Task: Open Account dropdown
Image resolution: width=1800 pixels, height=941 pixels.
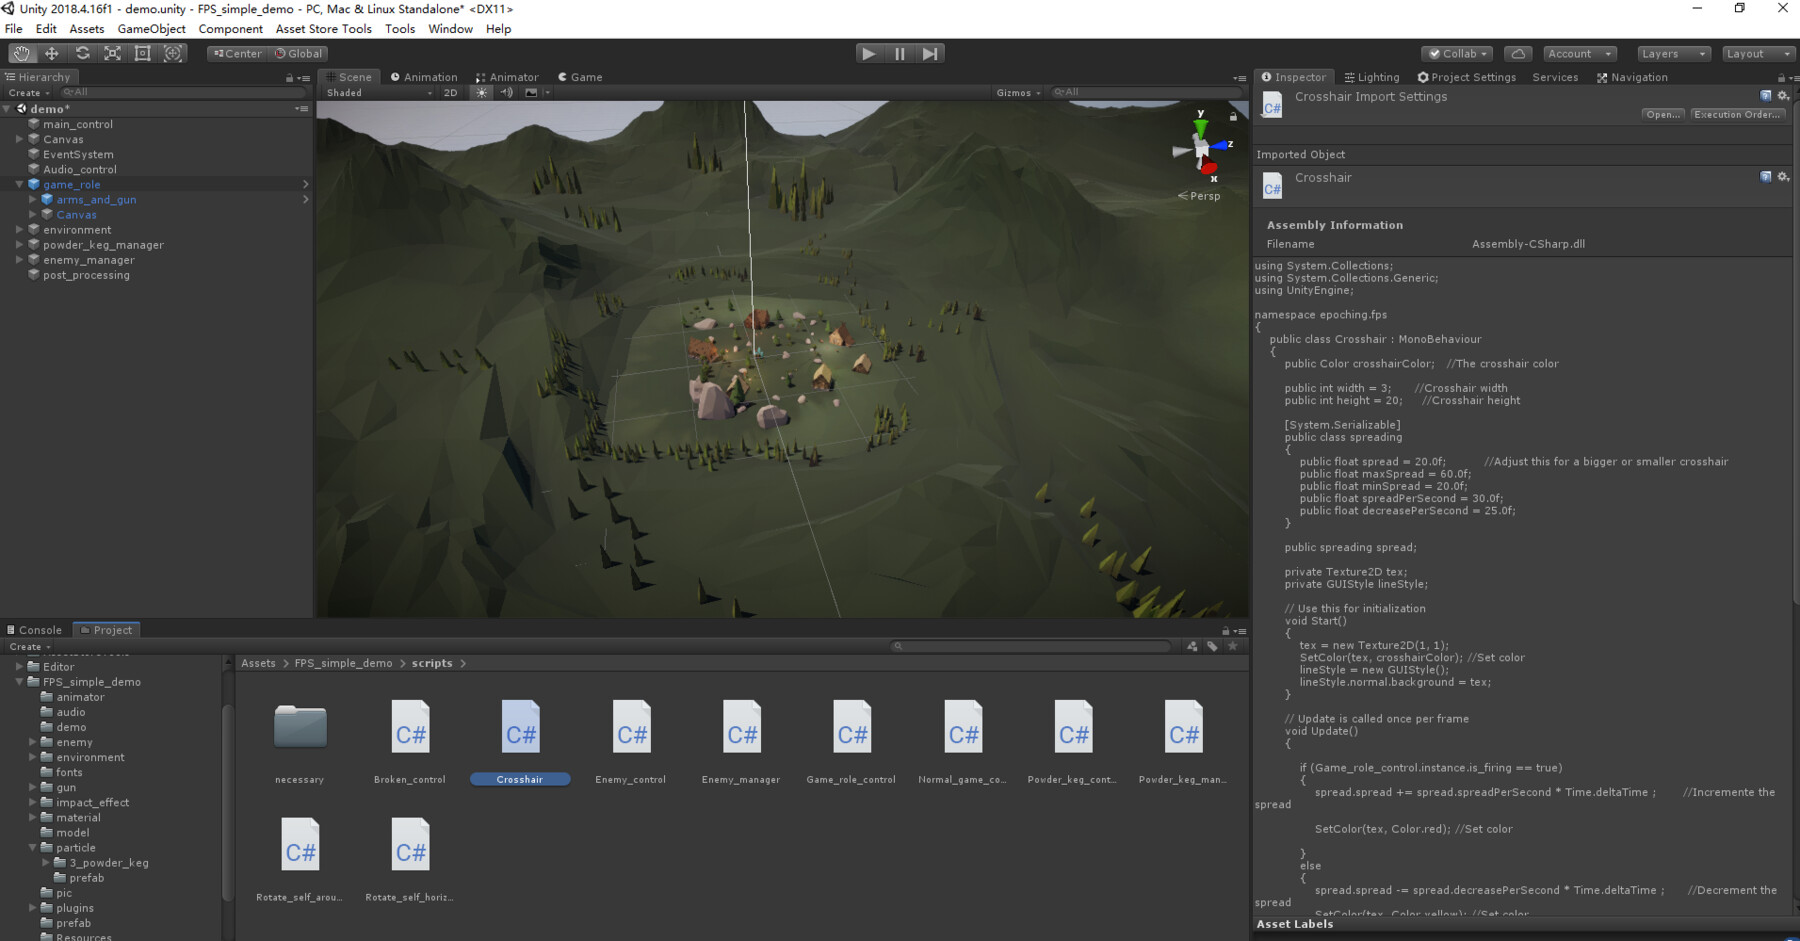Action: coord(1581,54)
